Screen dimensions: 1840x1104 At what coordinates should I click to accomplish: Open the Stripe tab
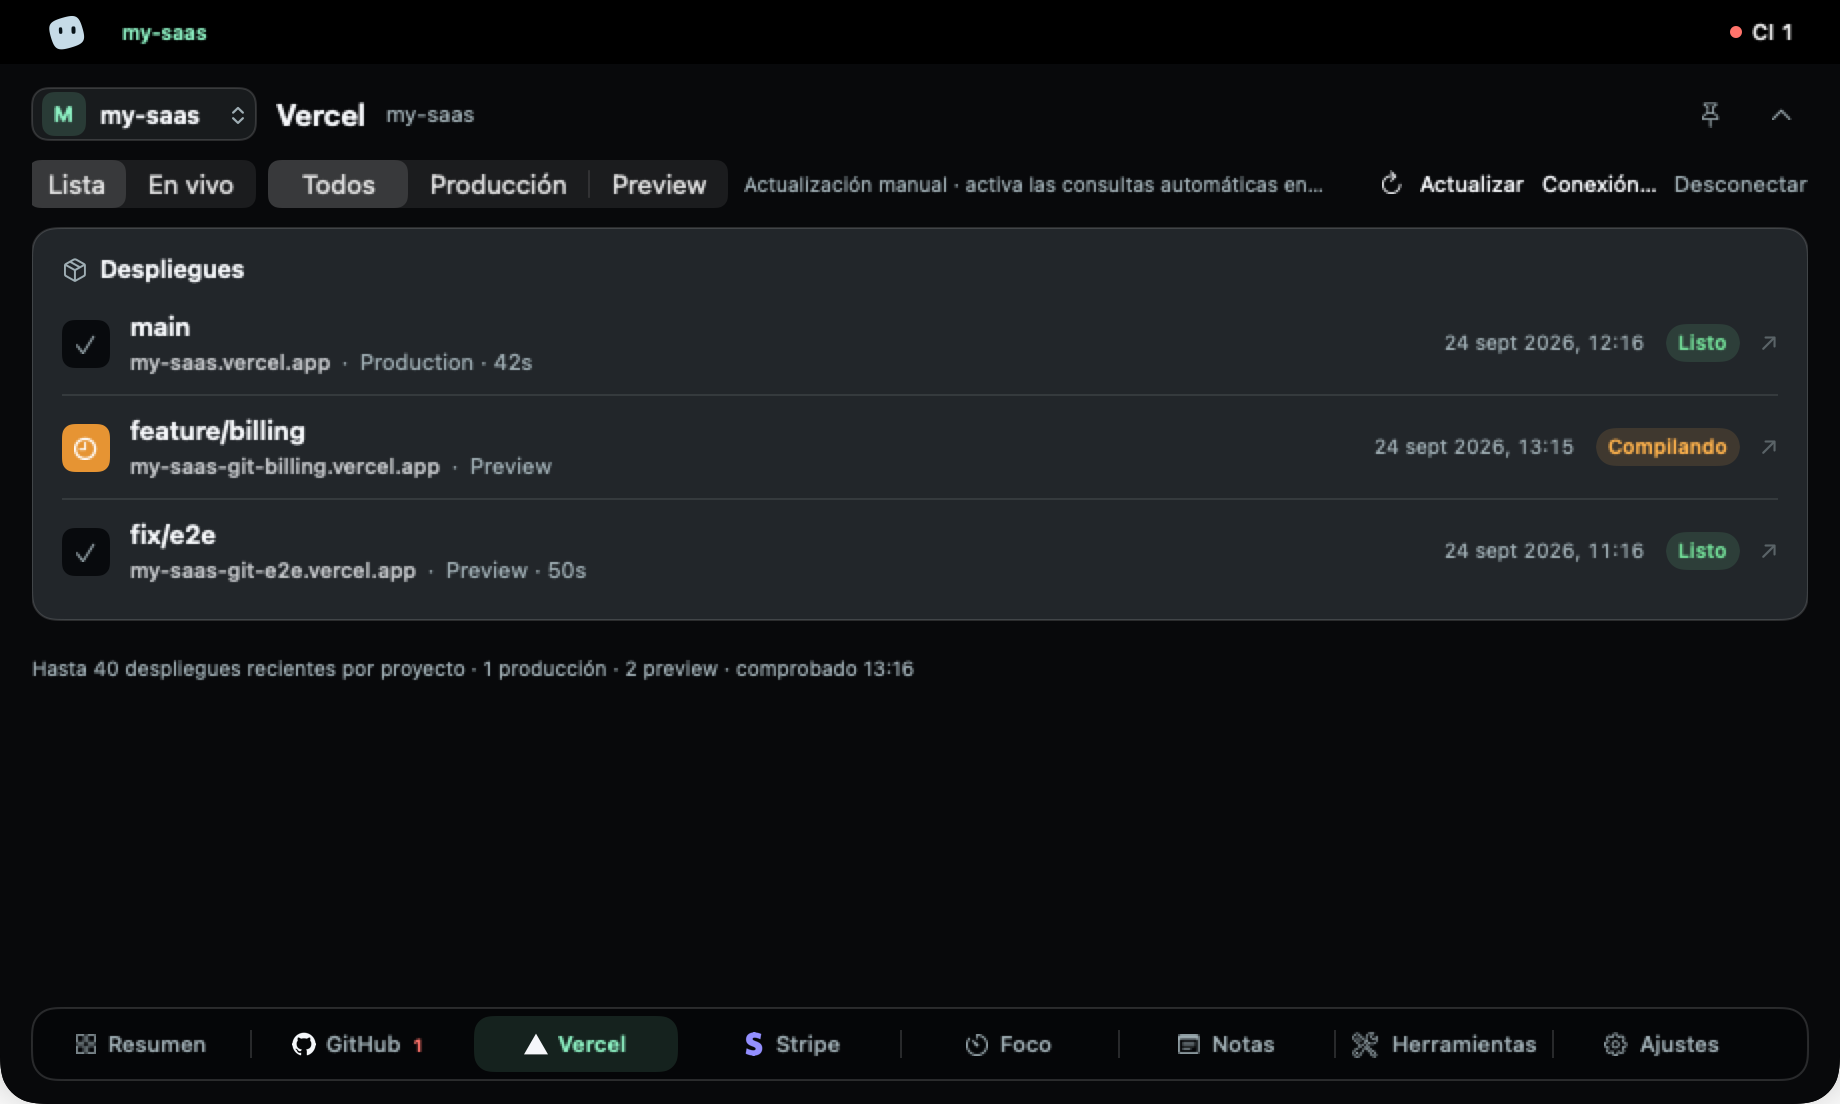point(792,1044)
